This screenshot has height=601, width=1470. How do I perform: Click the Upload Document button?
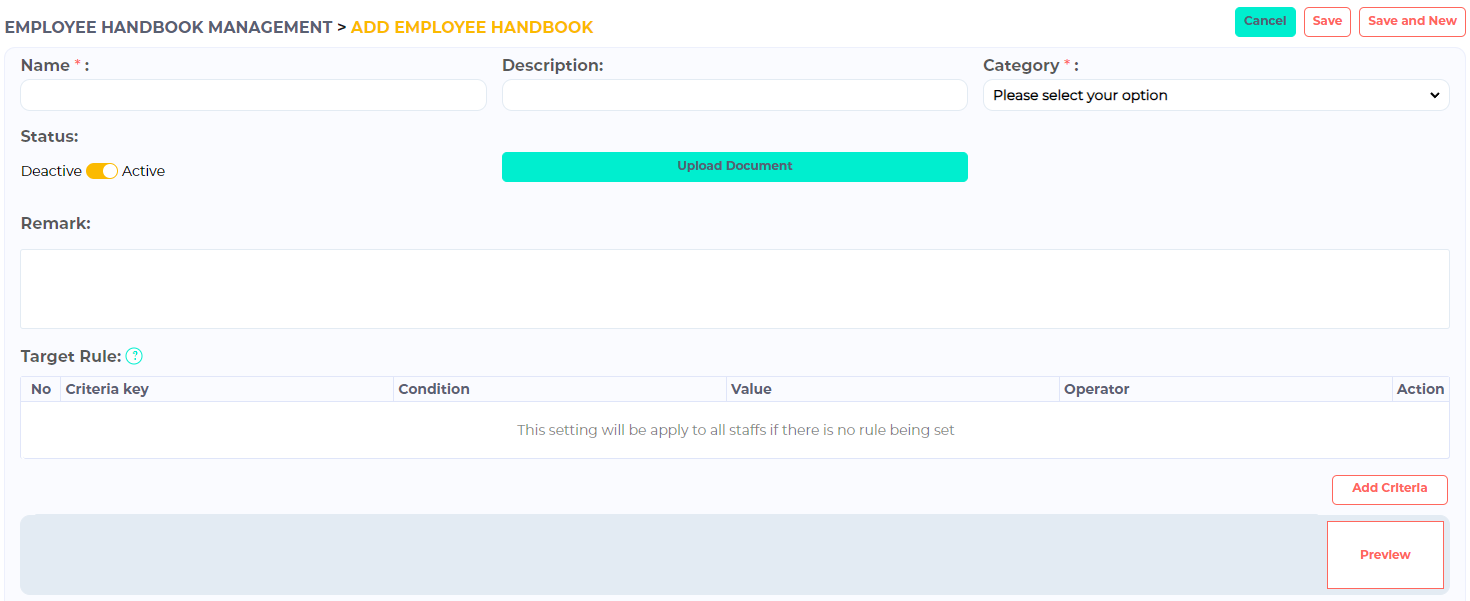(734, 167)
